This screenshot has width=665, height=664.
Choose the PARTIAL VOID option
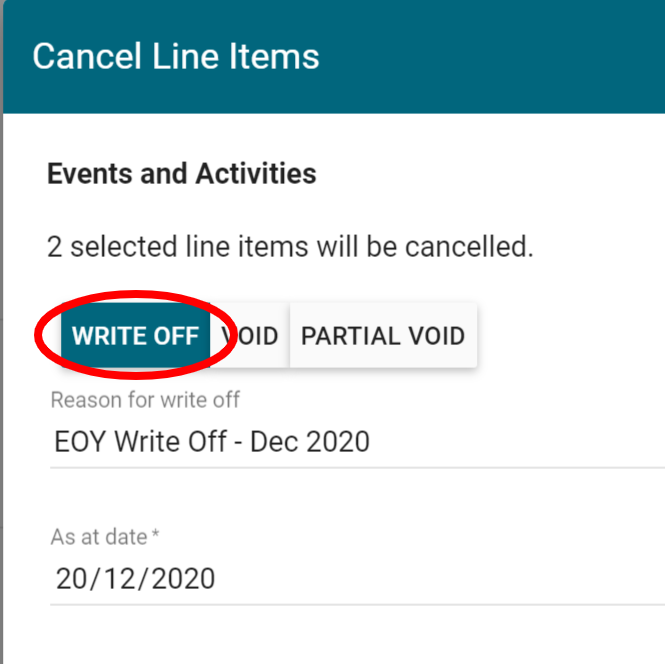pos(383,335)
